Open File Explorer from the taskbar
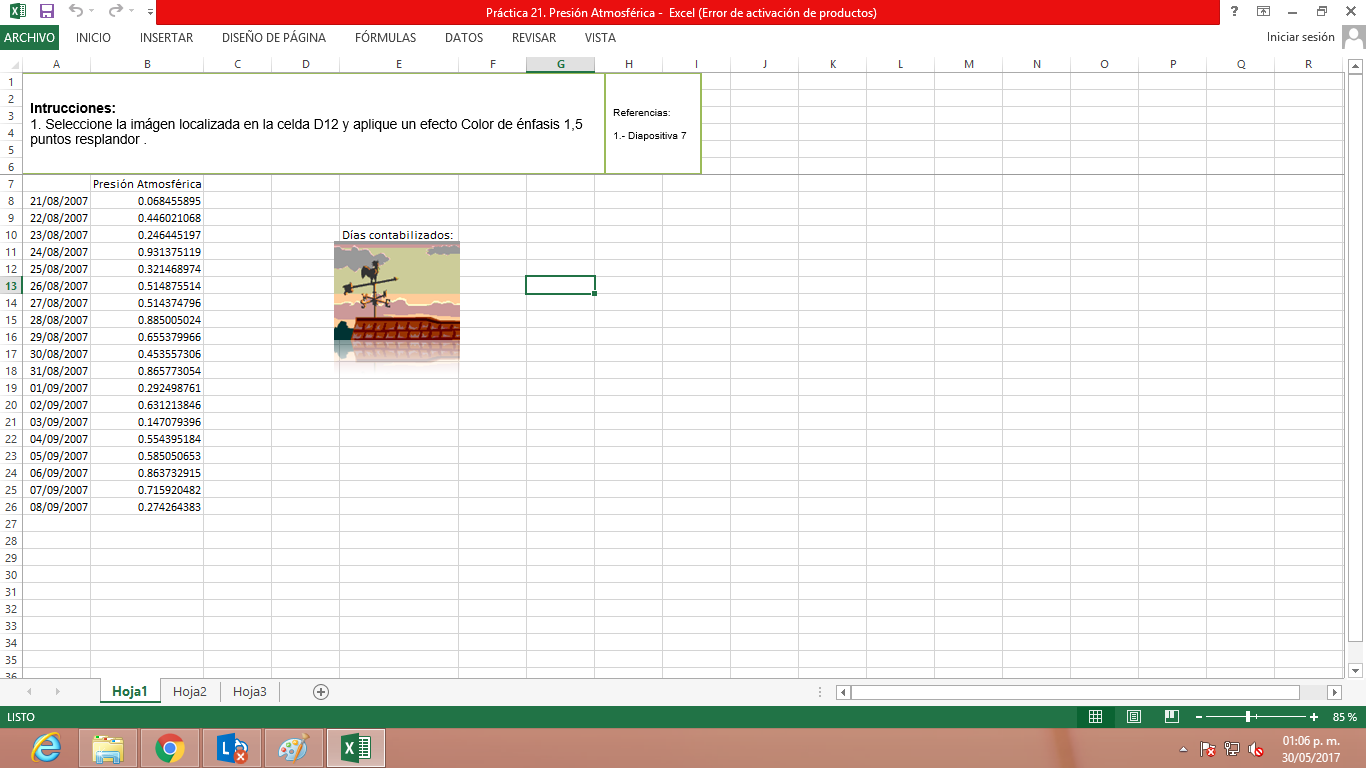This screenshot has height=768, width=1366. (108, 748)
